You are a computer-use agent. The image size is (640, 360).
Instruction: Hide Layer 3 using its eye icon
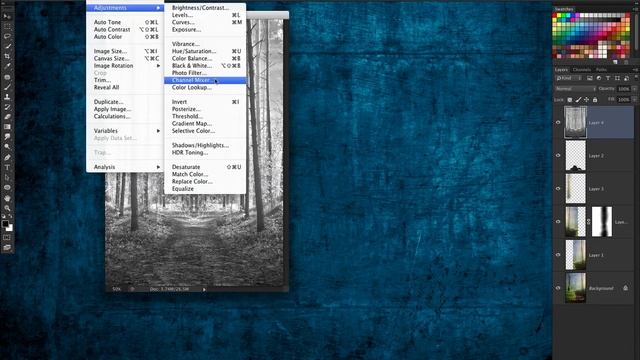(558, 189)
